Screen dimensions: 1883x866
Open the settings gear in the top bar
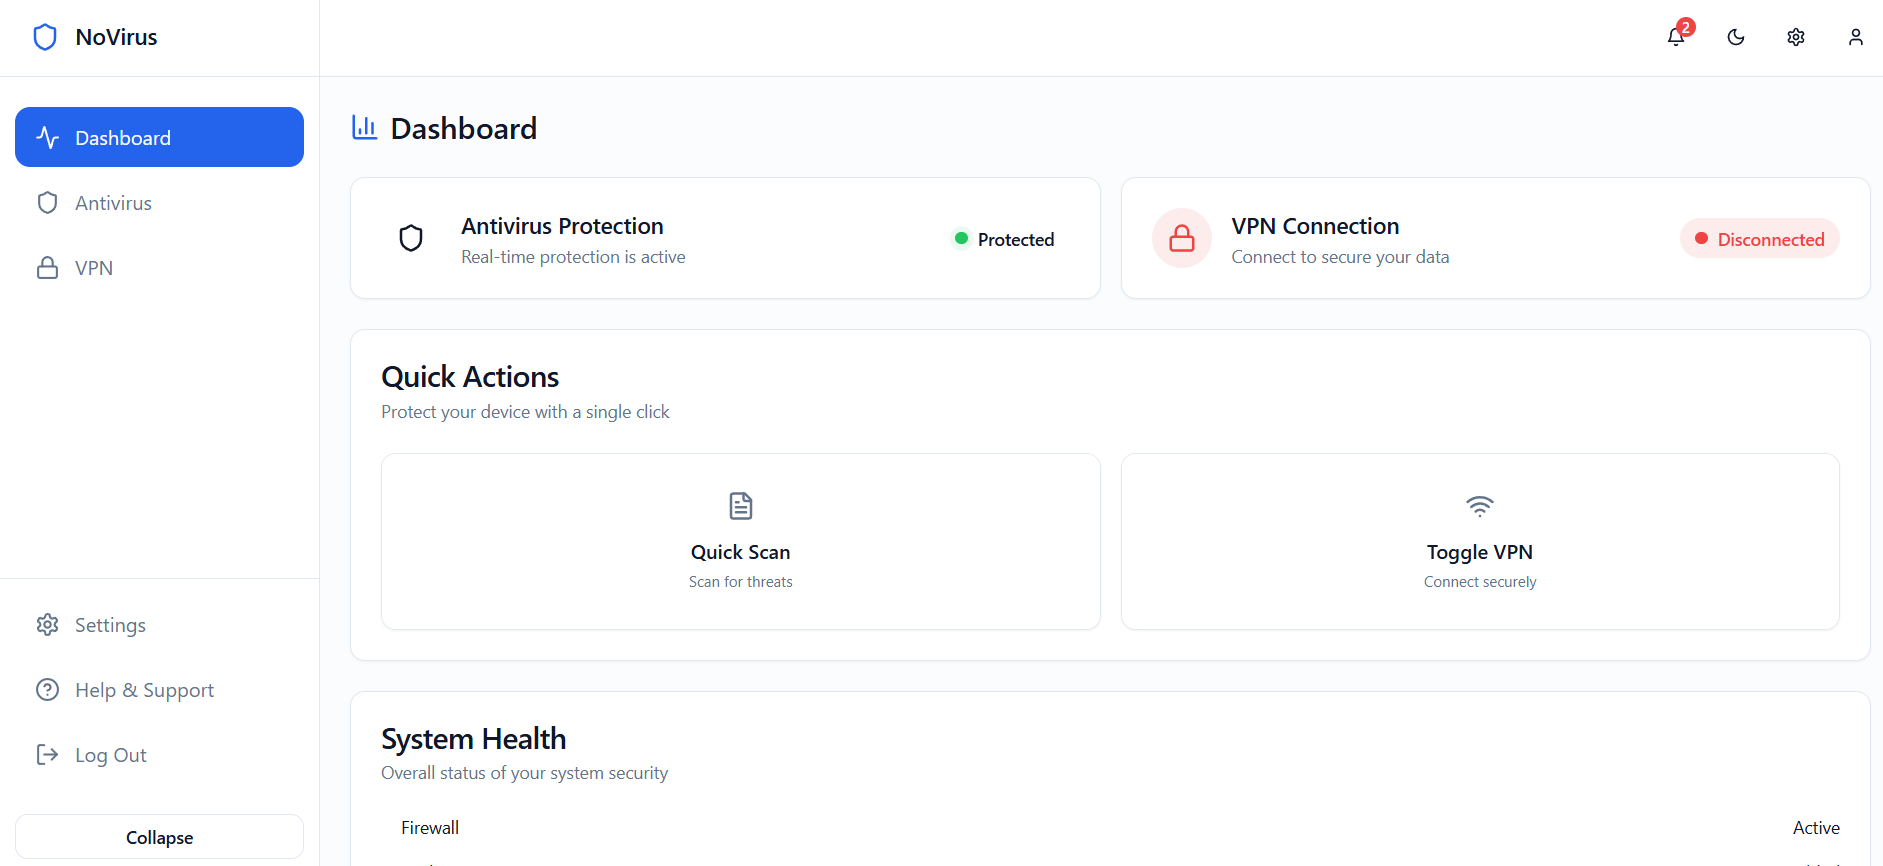click(x=1795, y=37)
